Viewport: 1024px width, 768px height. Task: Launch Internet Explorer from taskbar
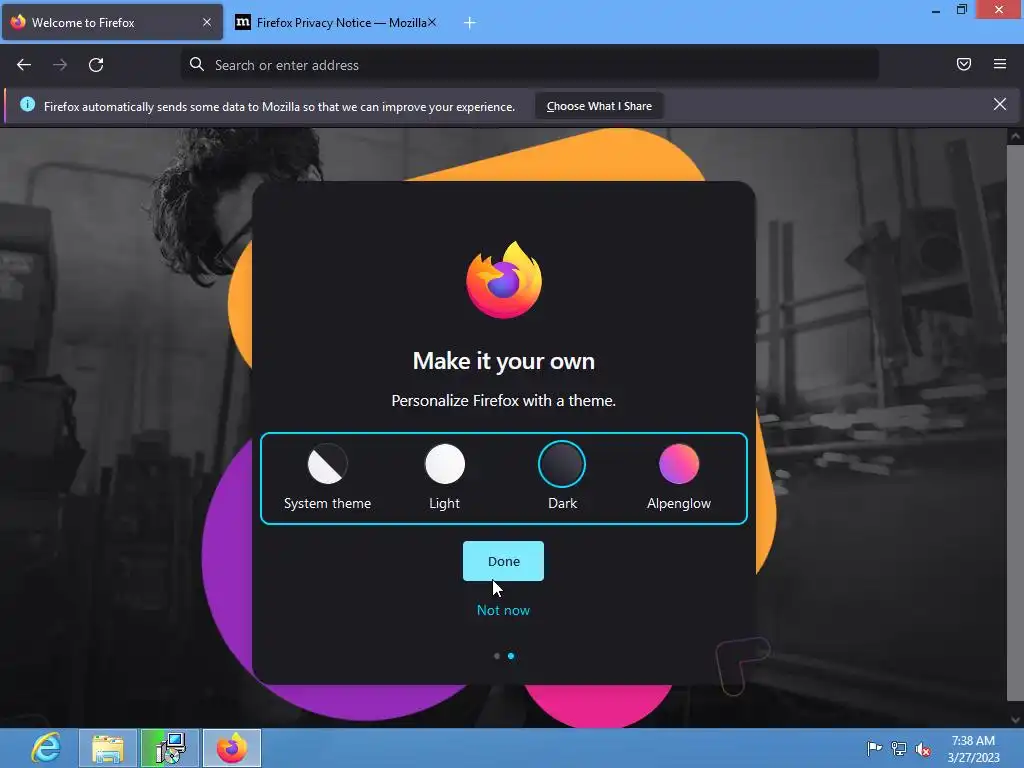click(46, 748)
